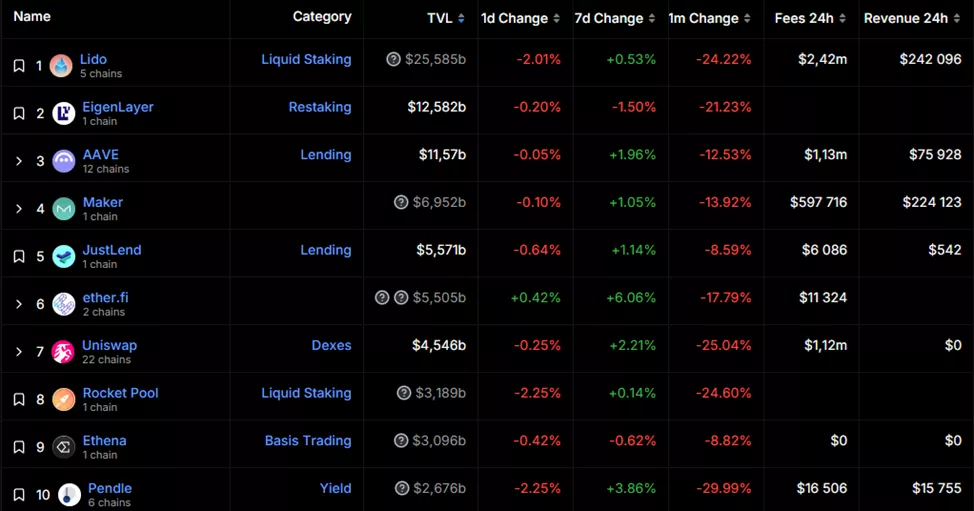Click the Lido logo icon
The height and width of the screenshot is (511, 974).
61,66
